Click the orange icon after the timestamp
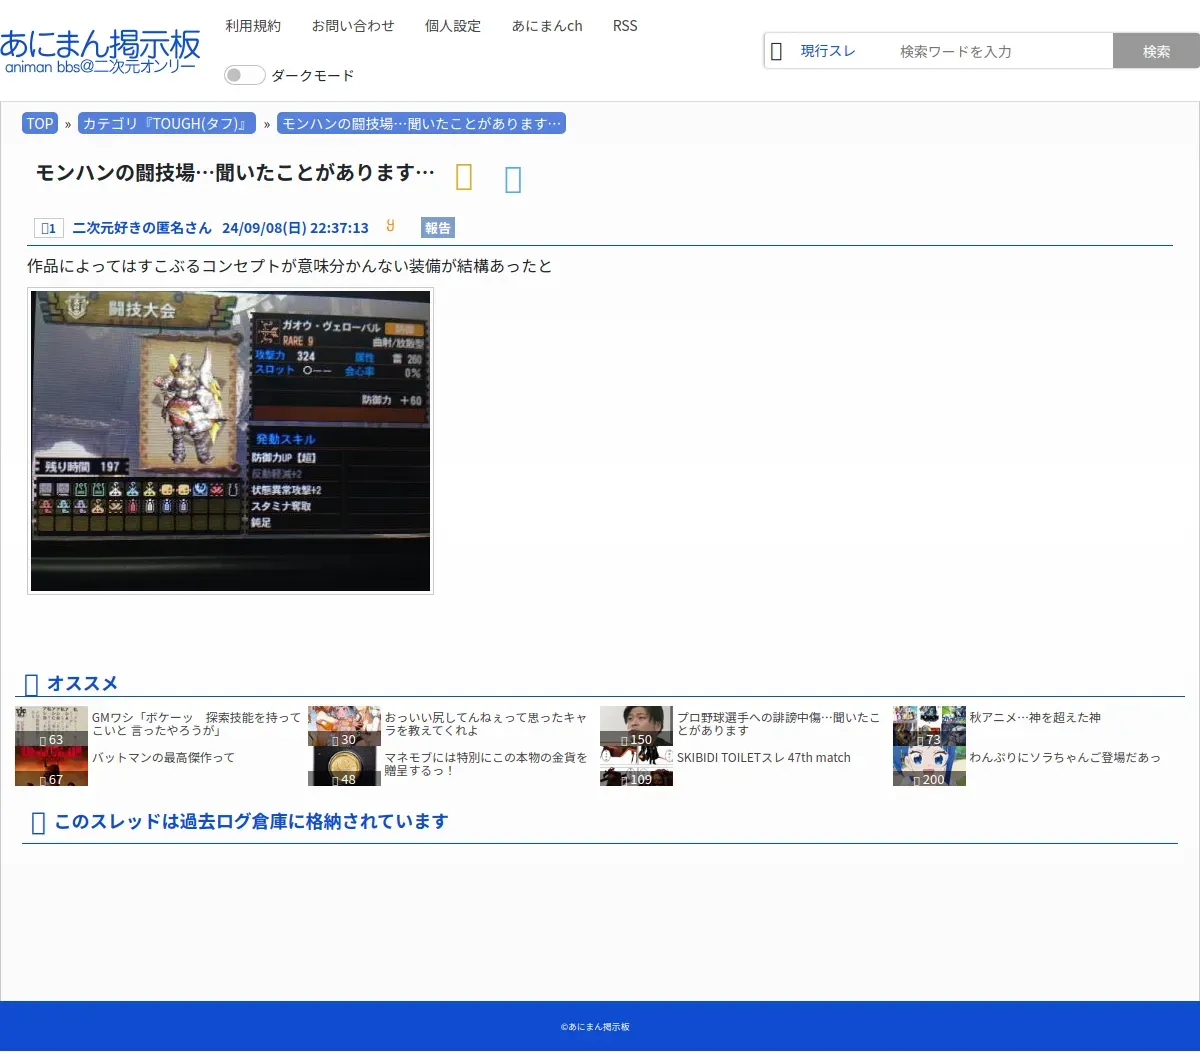Viewport: 1200px width, 1052px height. tap(390, 226)
